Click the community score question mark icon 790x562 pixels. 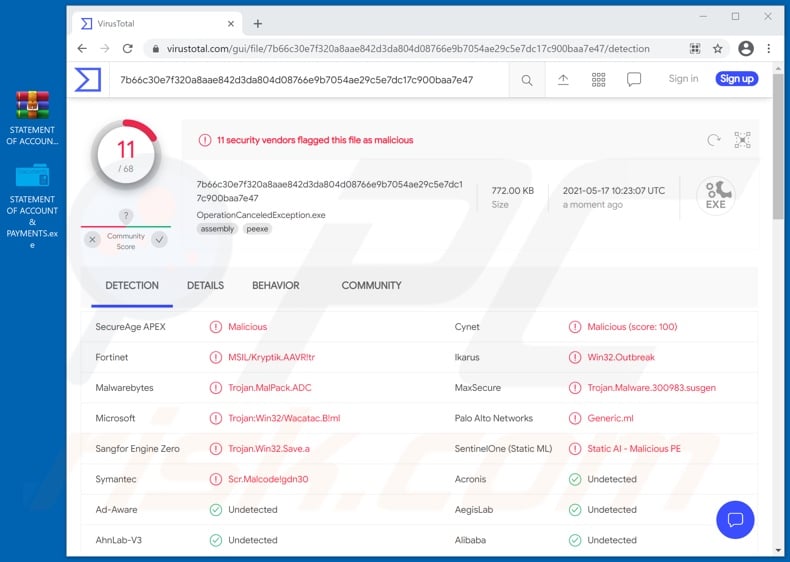tap(126, 216)
